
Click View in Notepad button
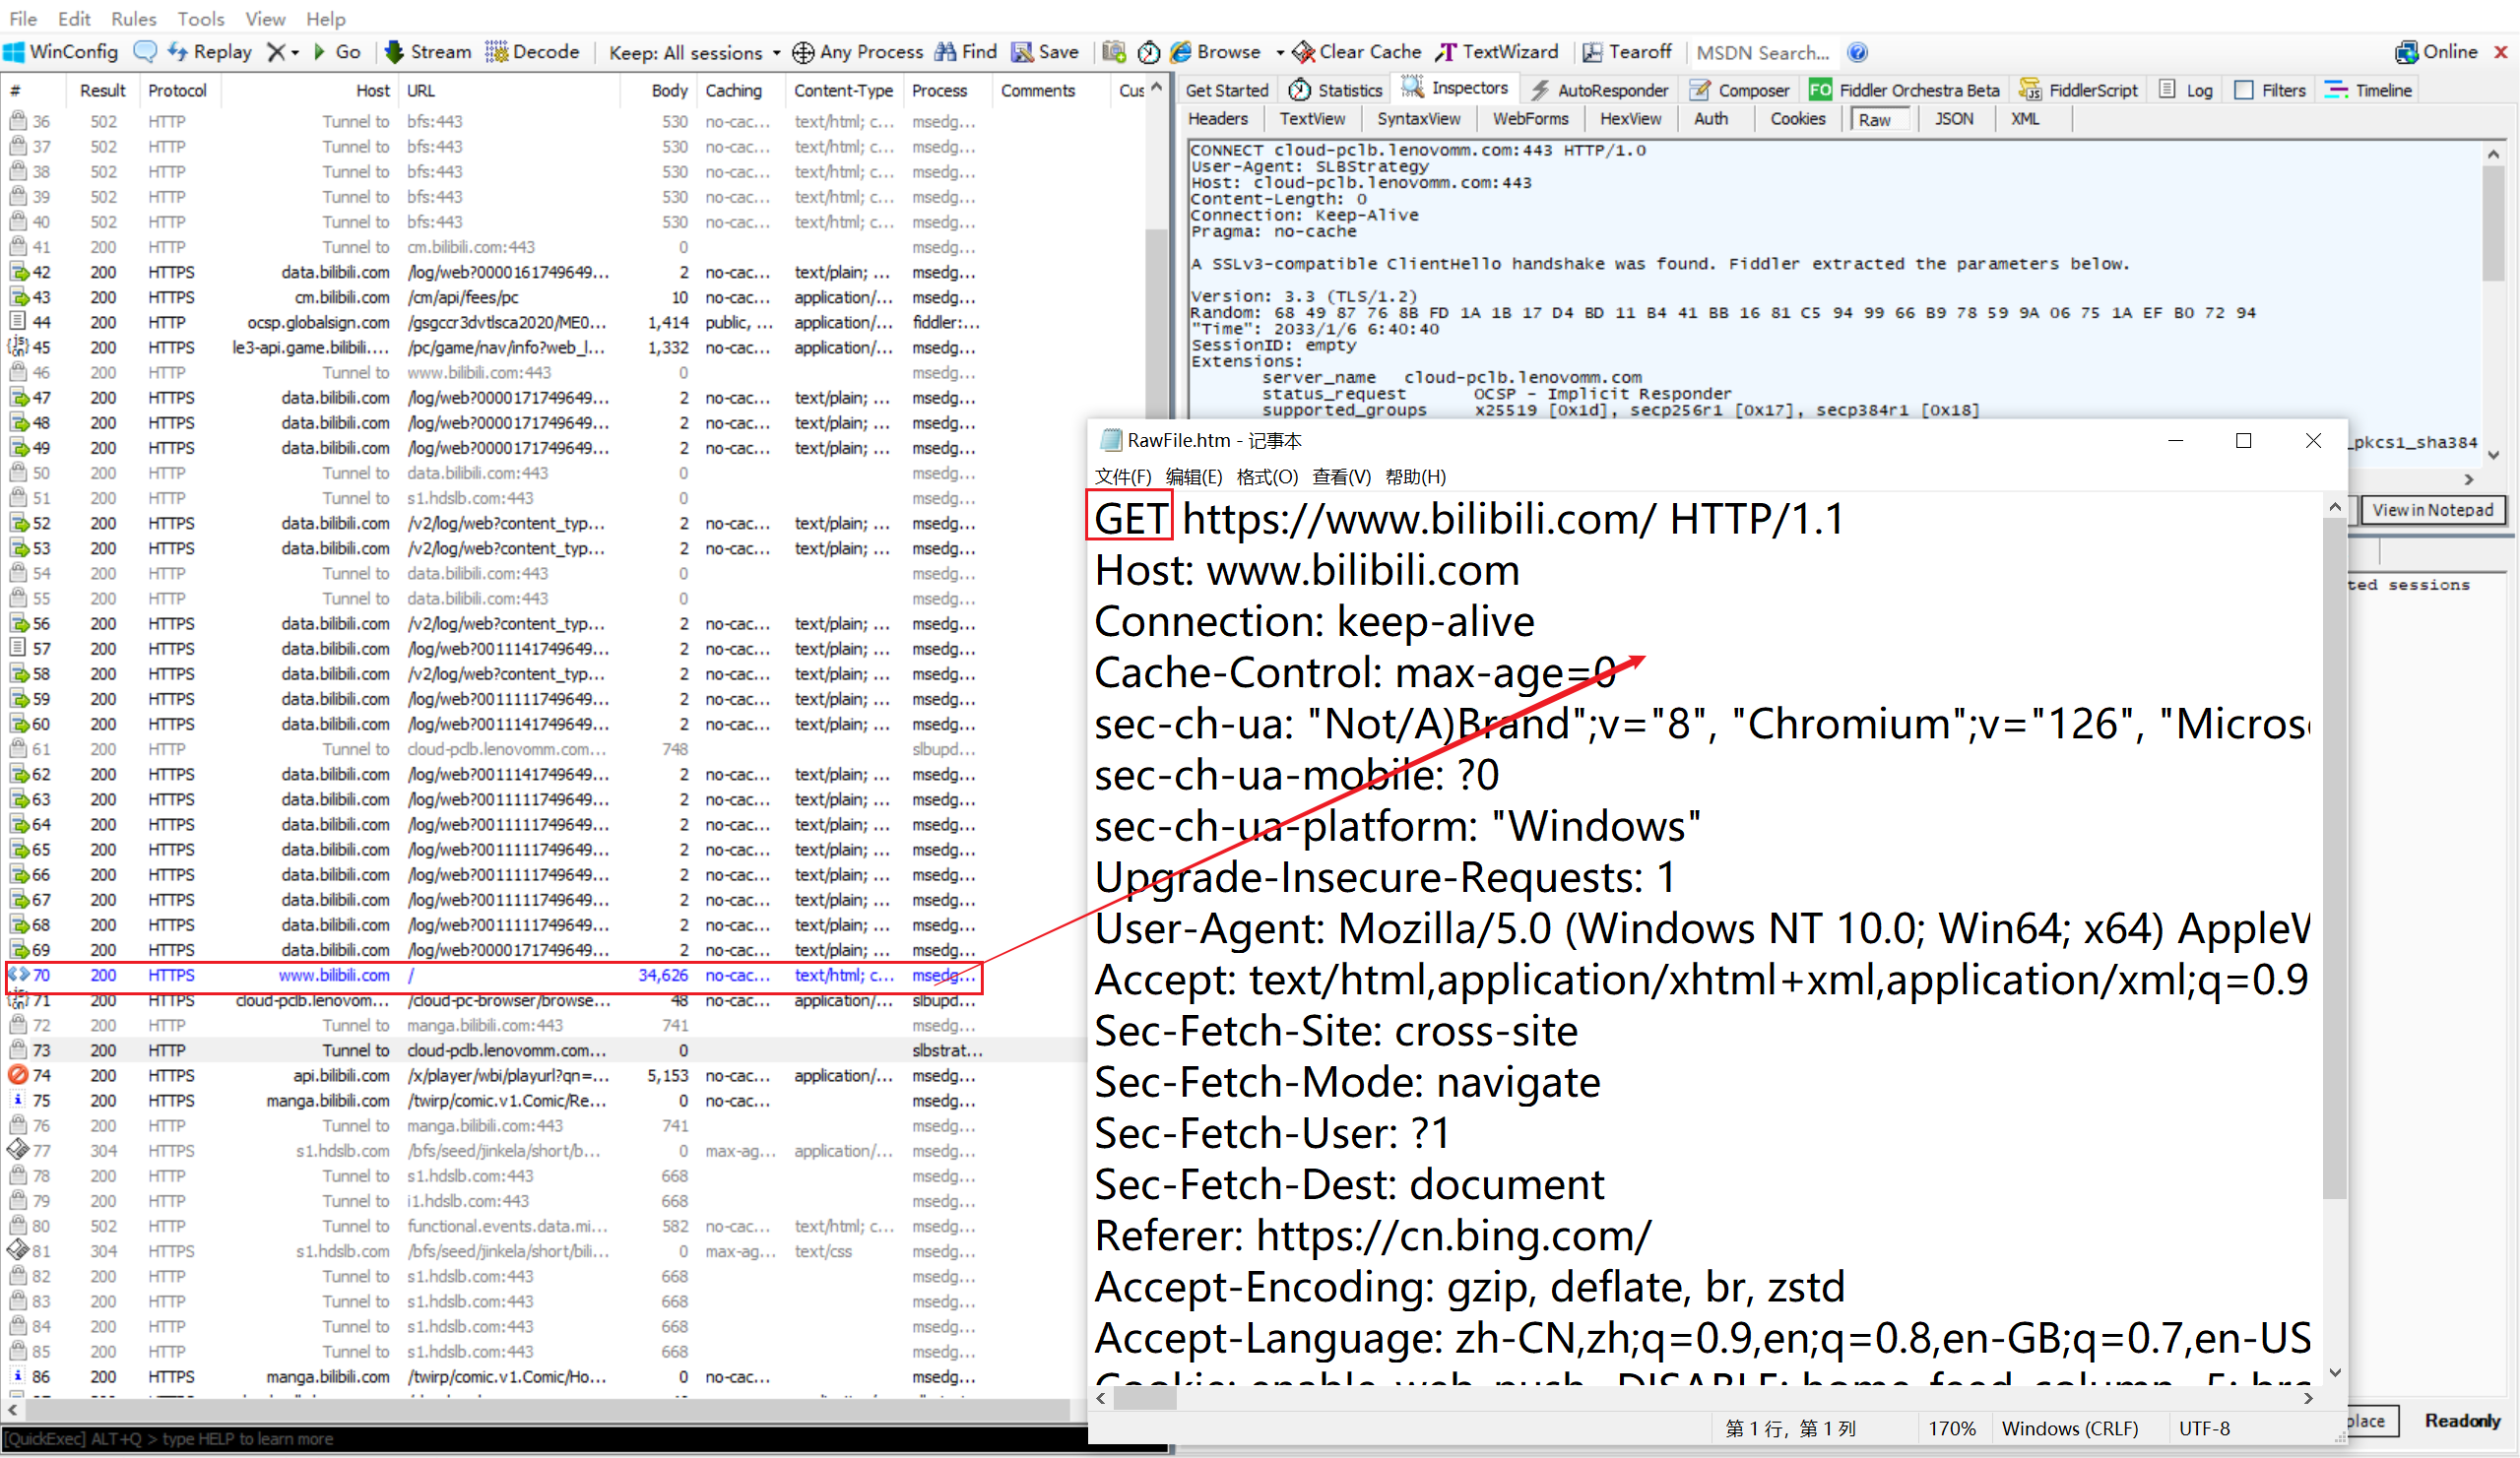(2432, 510)
